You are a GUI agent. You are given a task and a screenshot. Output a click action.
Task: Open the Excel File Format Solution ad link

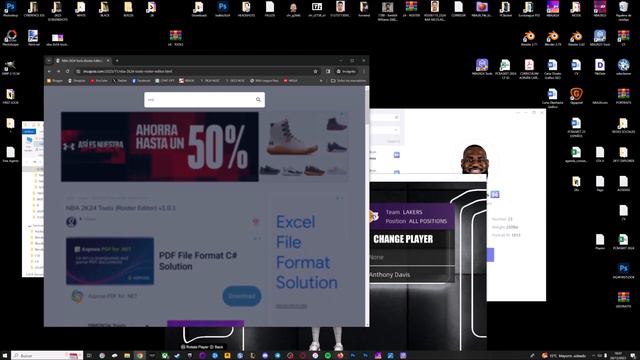point(307,252)
